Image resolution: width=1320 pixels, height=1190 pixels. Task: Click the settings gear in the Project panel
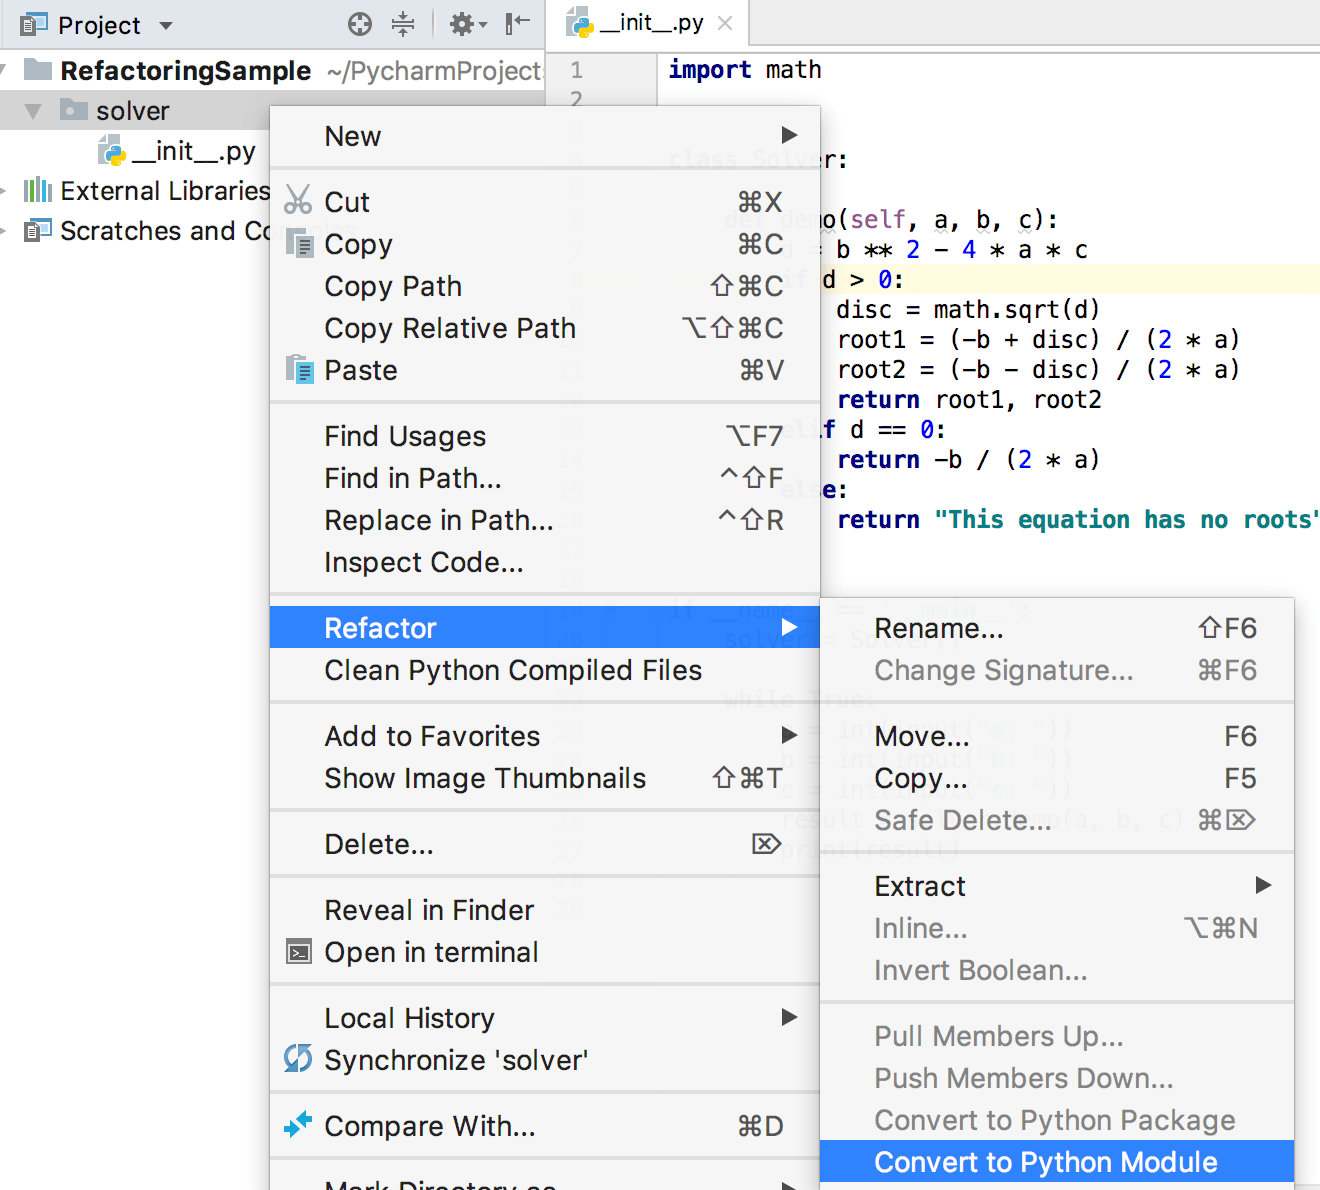coord(463,24)
